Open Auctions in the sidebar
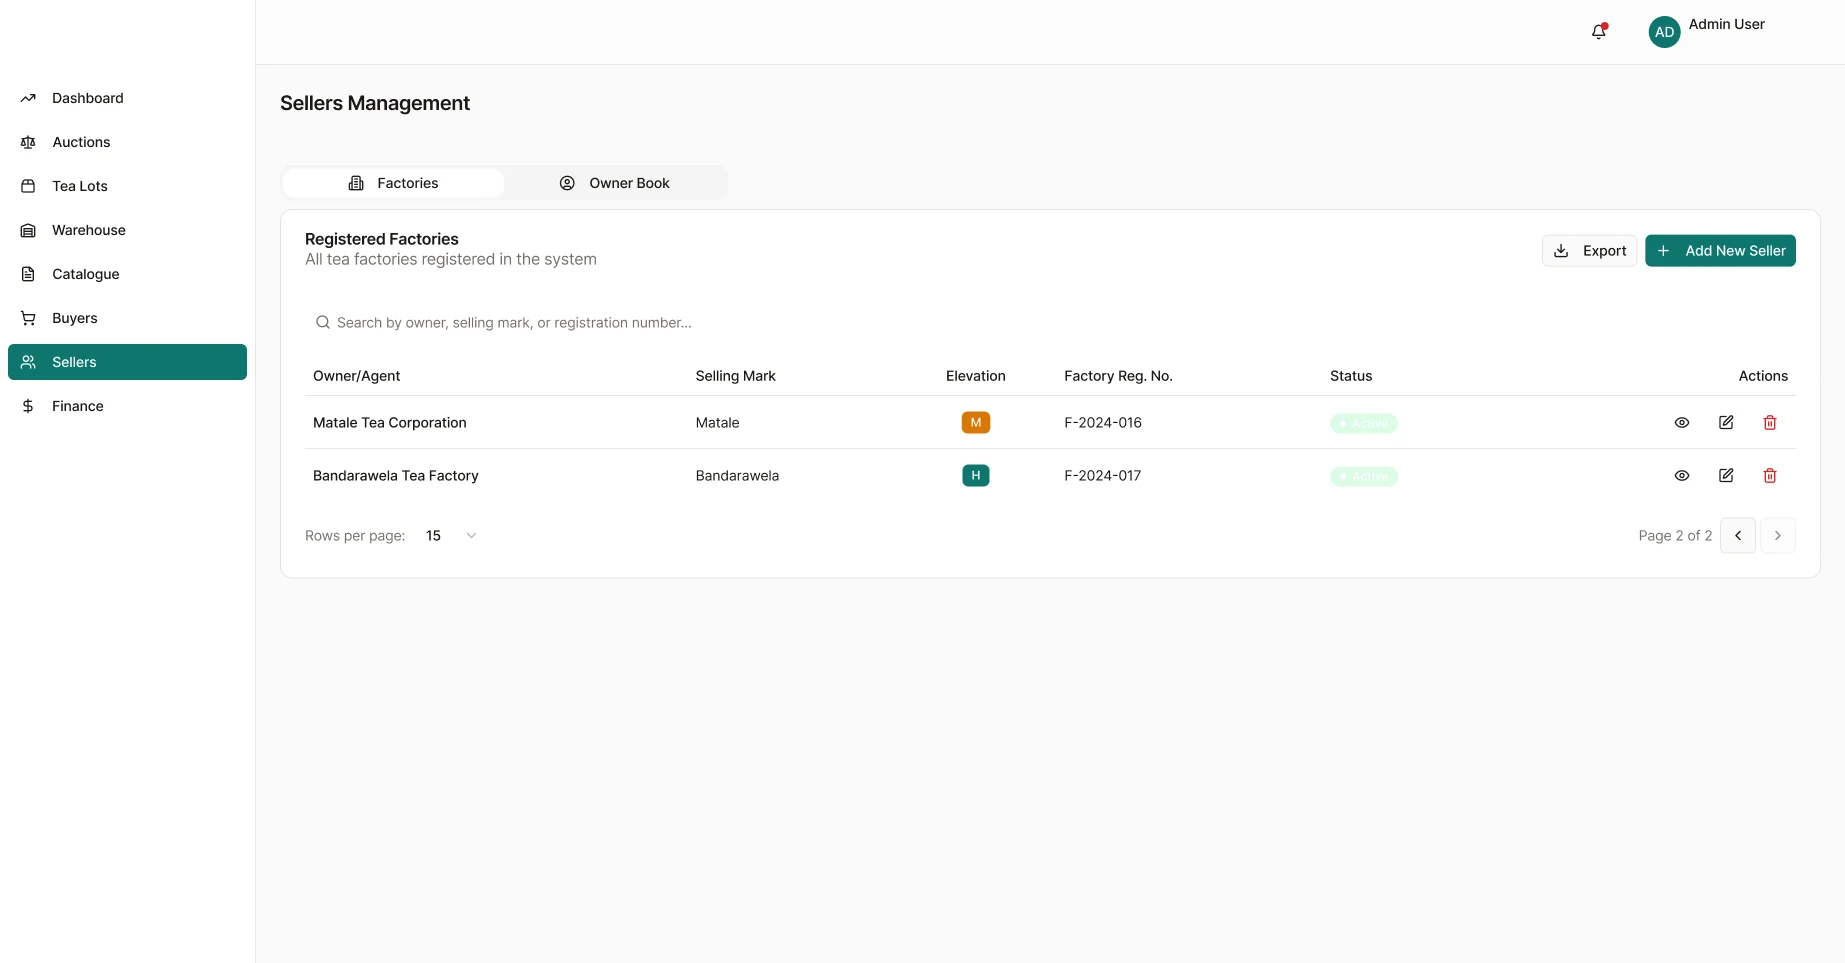 127,142
